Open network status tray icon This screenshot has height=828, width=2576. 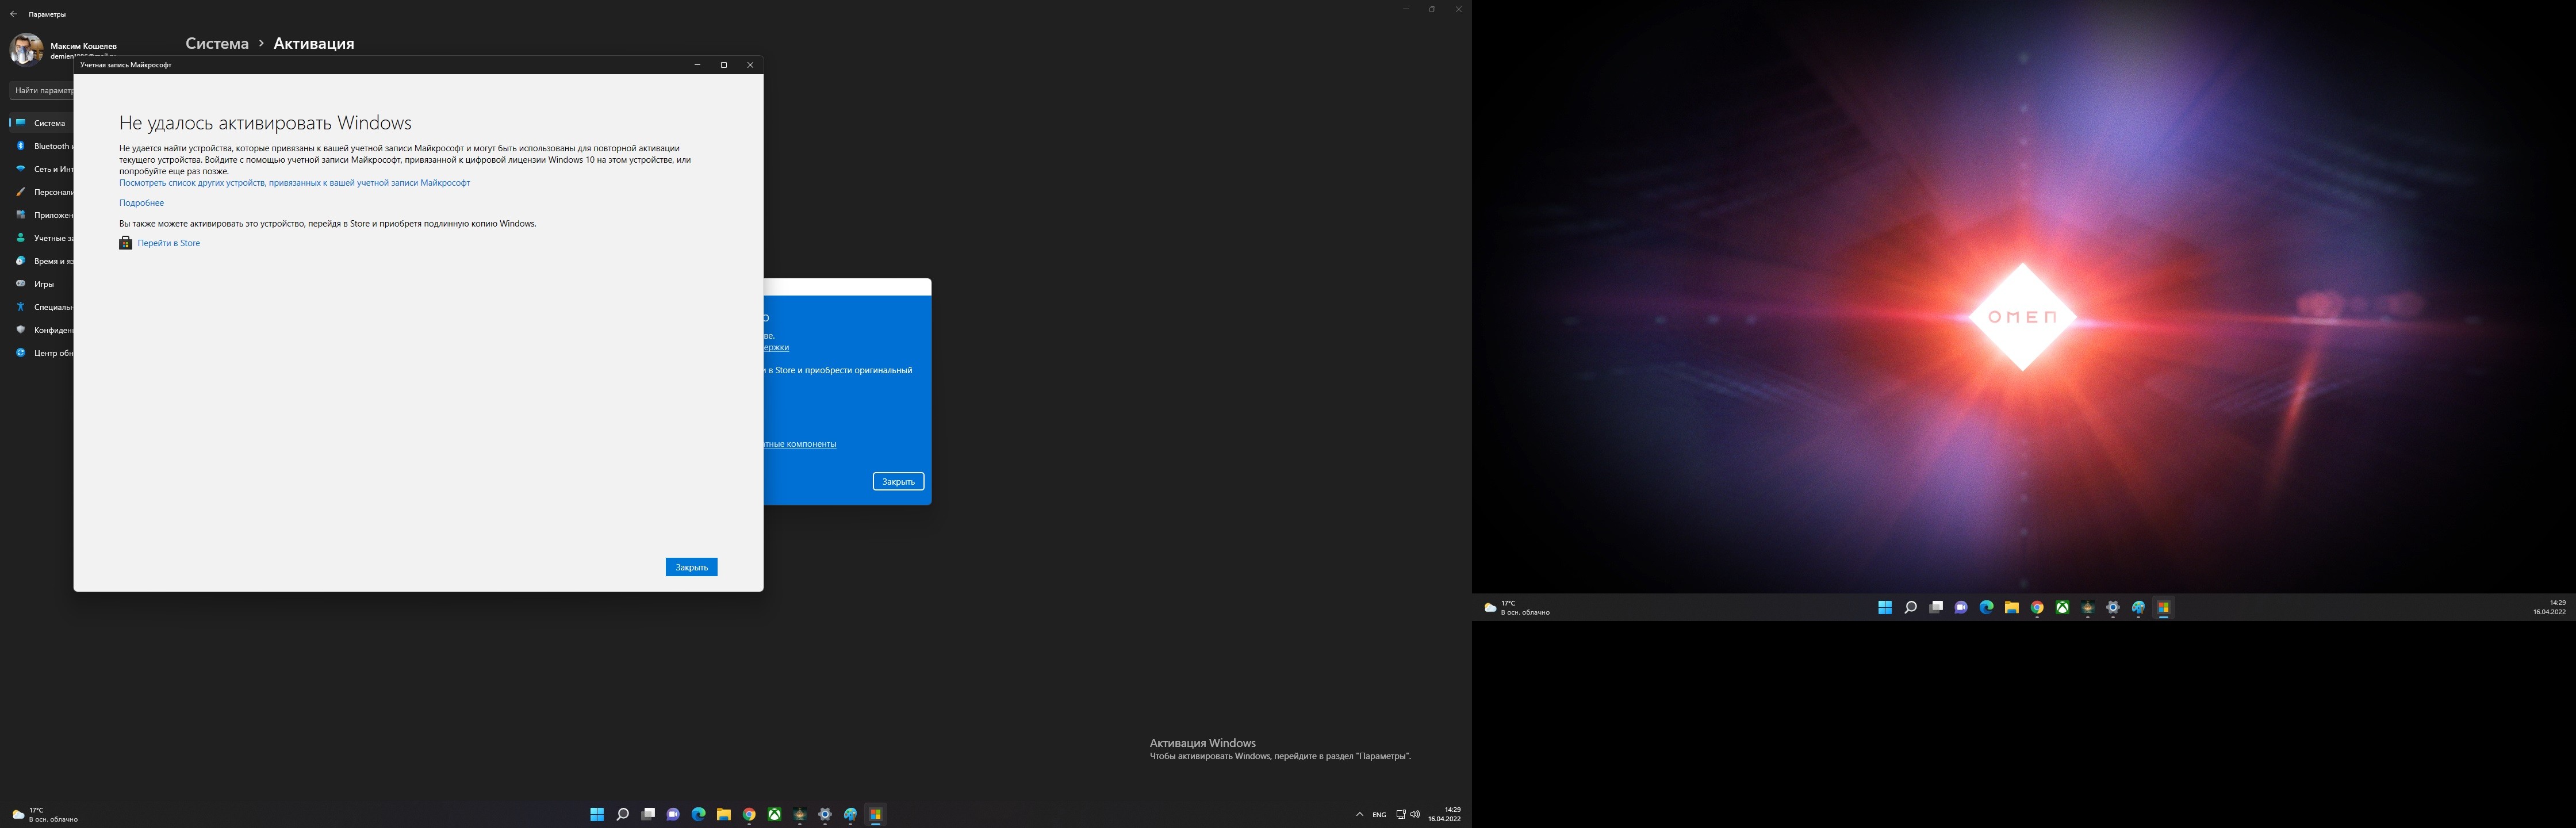coord(1401,815)
